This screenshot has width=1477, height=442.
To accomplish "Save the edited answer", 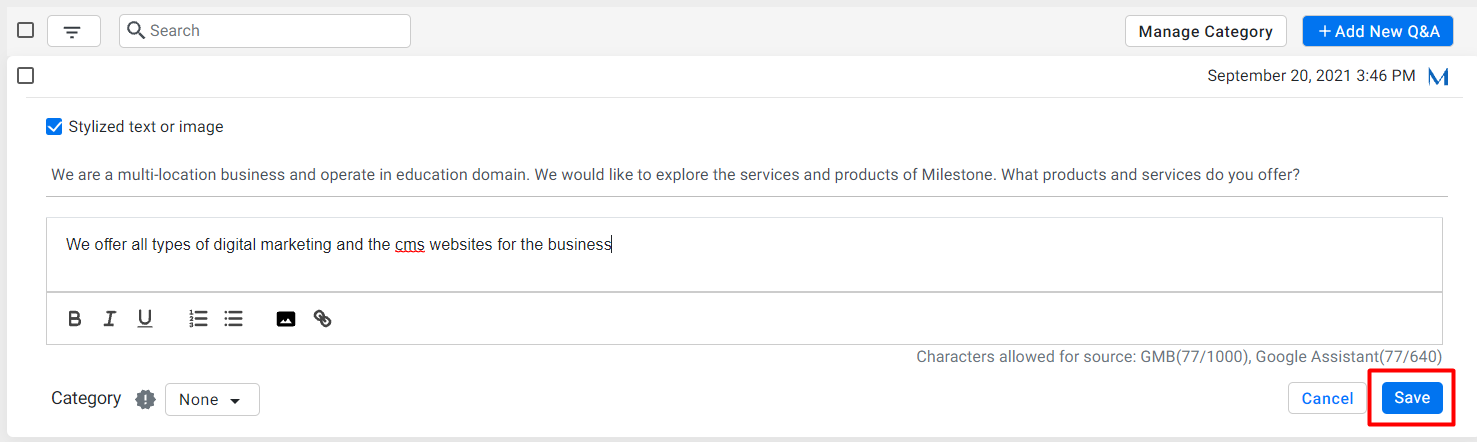I will coord(1412,398).
